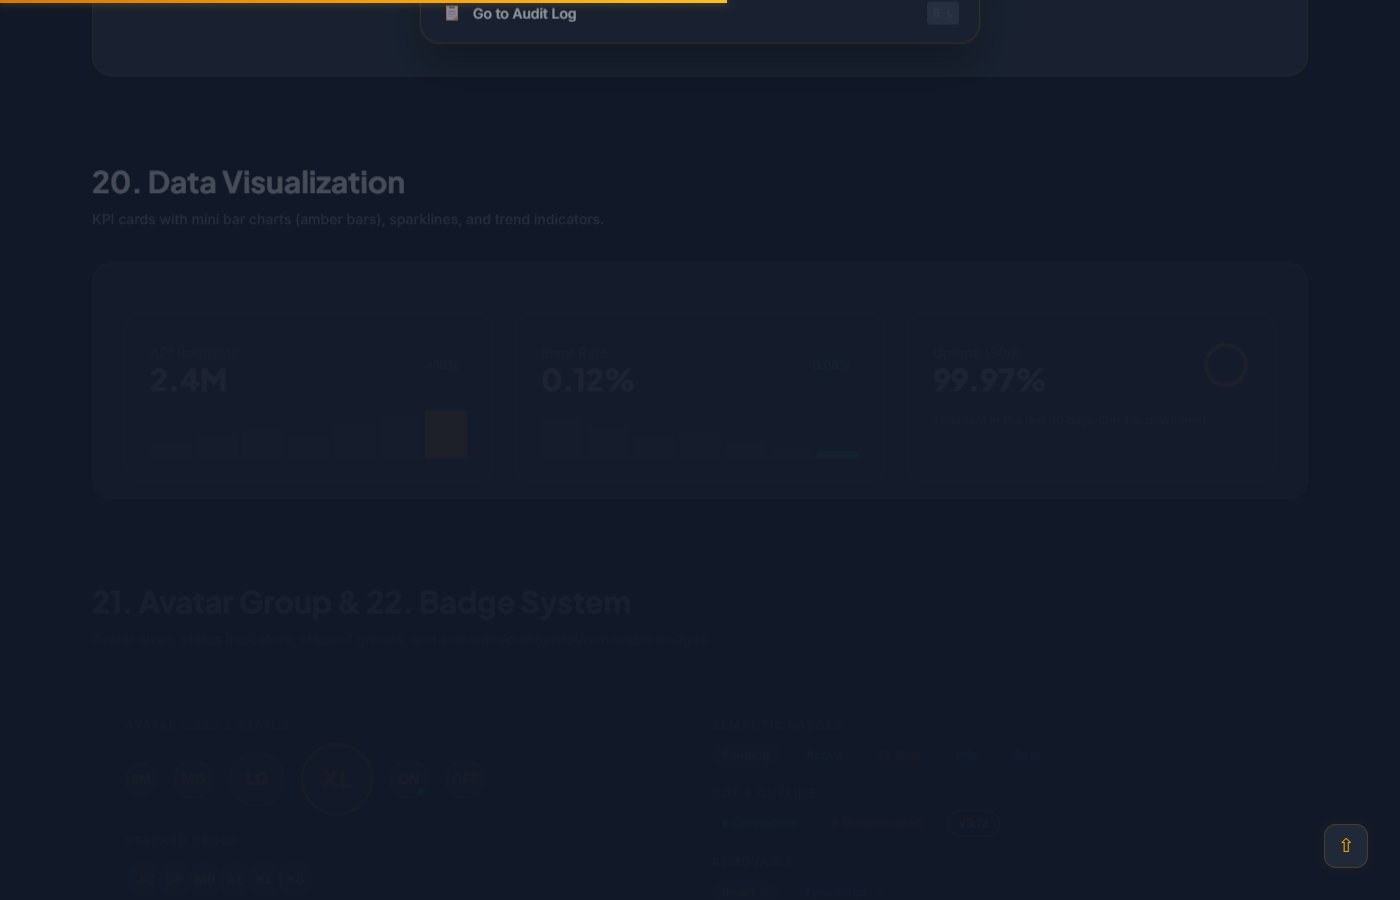The image size is (1400, 900).
Task: Click the ON status avatar
Action: click(408, 779)
